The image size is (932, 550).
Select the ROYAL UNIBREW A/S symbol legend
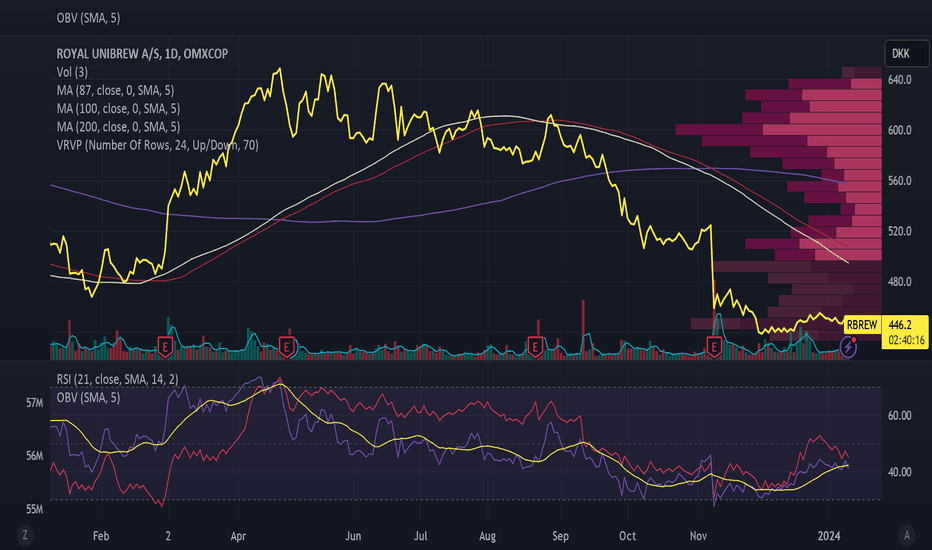(x=142, y=54)
